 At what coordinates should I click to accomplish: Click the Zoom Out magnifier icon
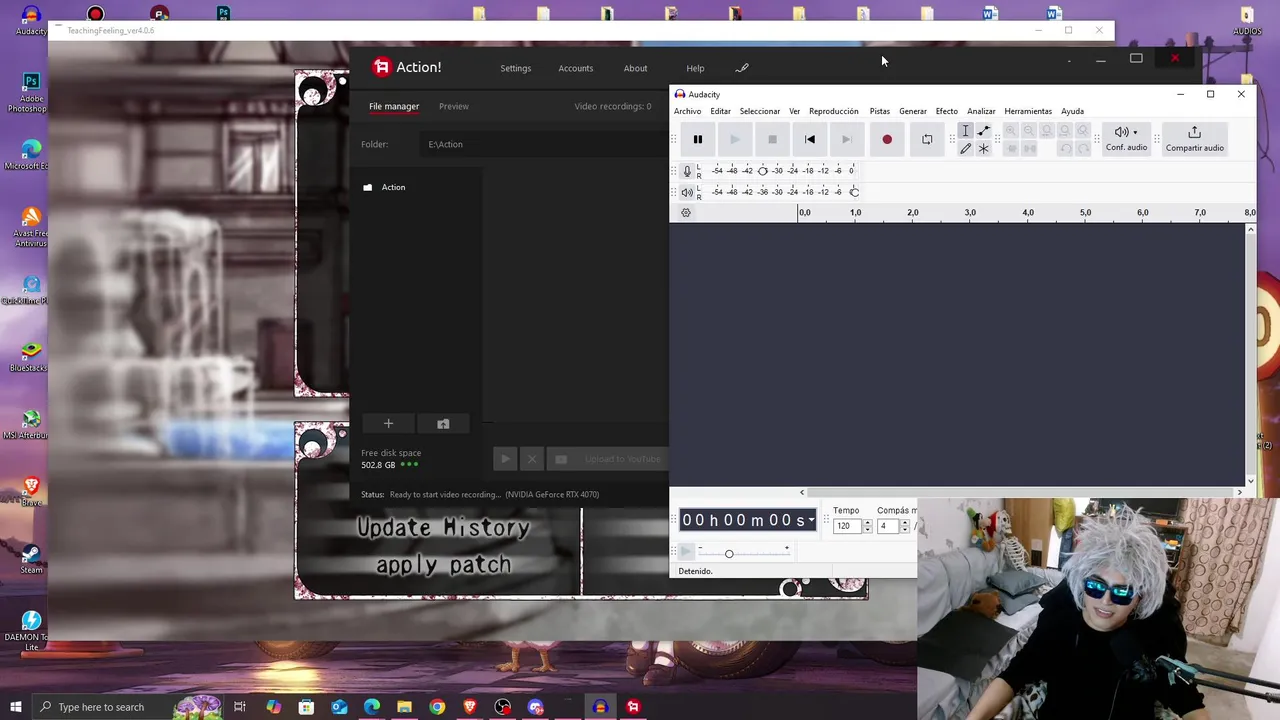pyautogui.click(x=1029, y=131)
